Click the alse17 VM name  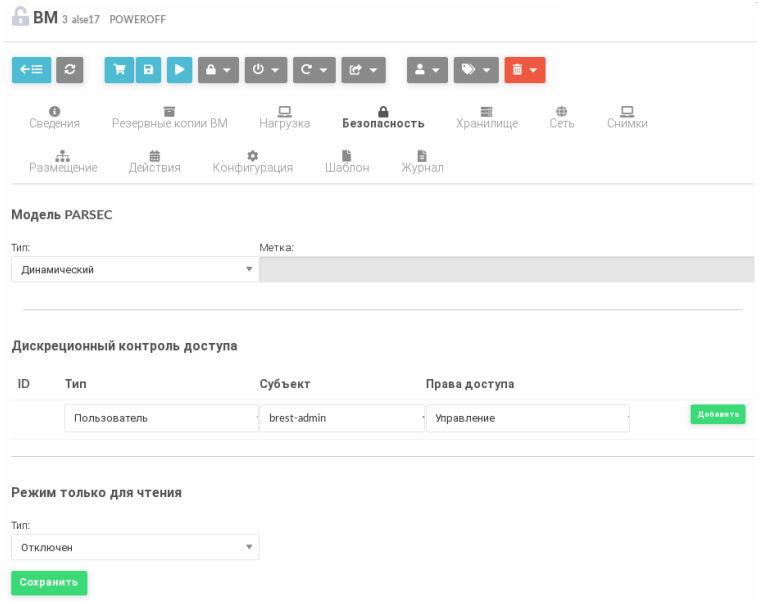(86, 19)
